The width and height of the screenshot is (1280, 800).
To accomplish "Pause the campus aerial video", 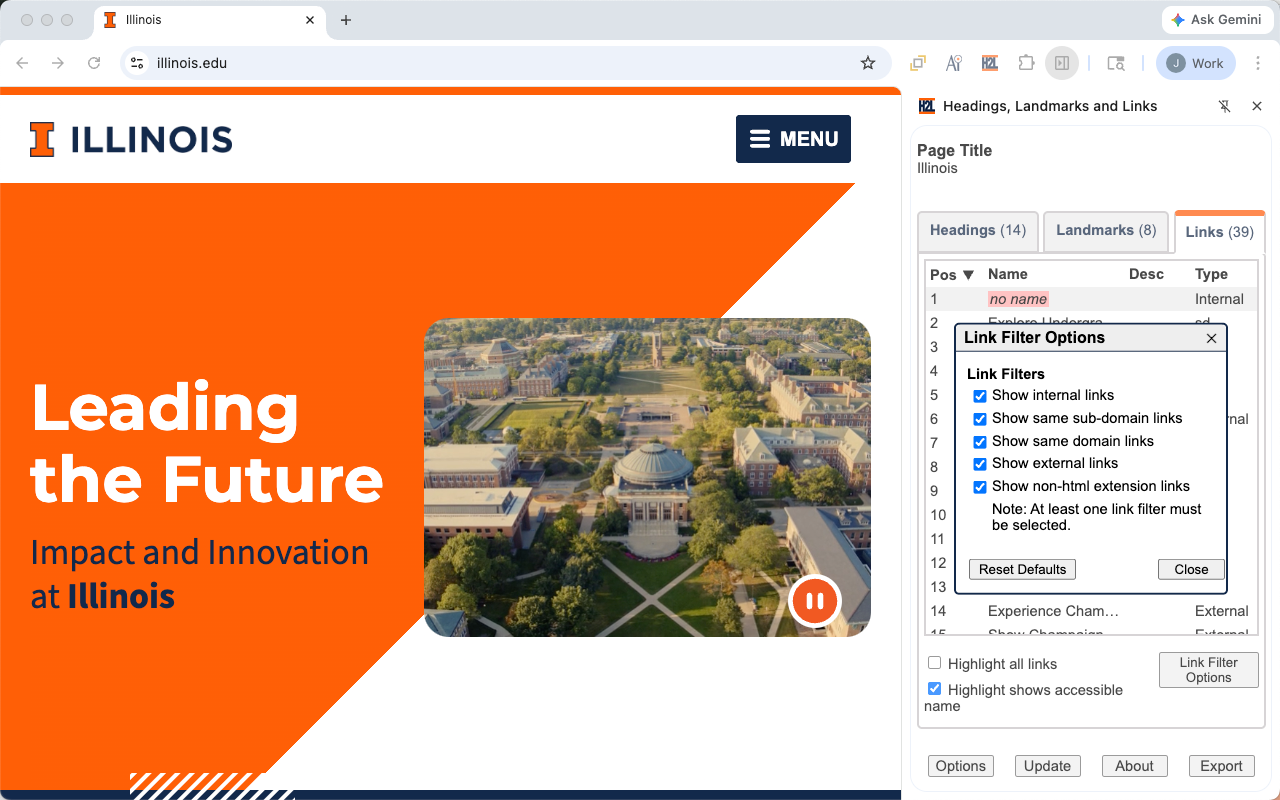I will [x=815, y=601].
